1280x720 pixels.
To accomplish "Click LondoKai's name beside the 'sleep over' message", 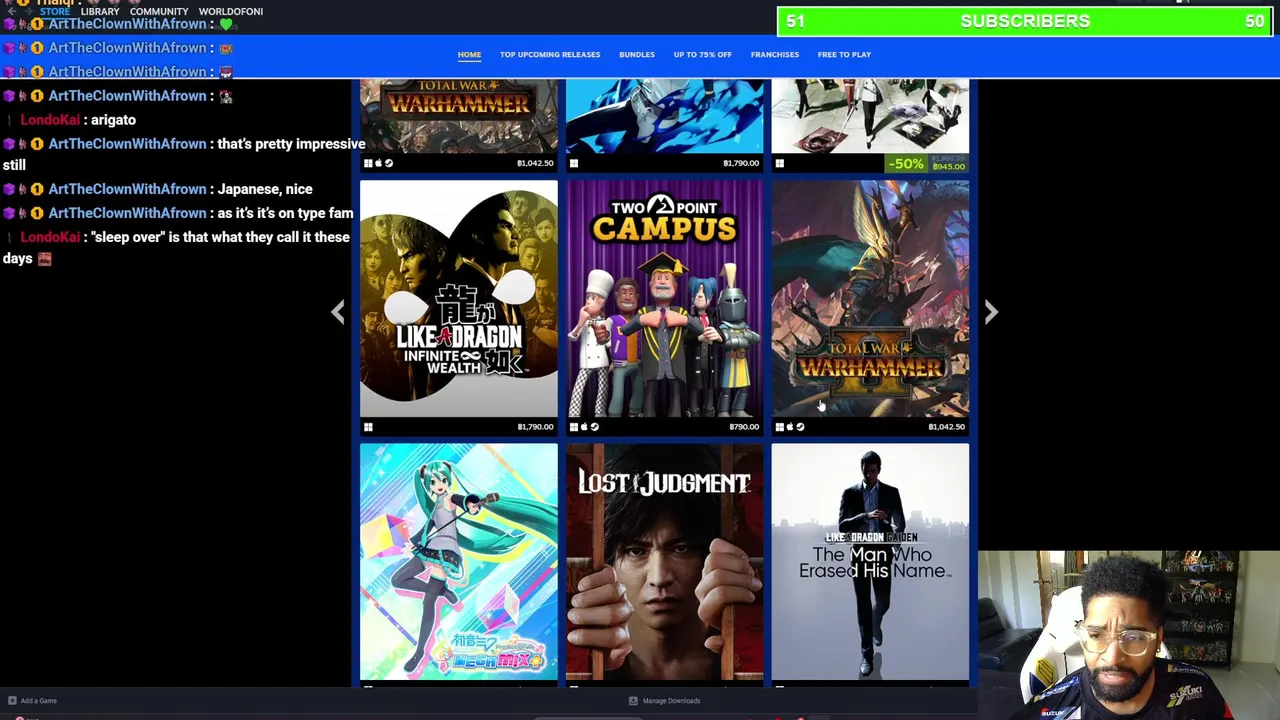I will (x=50, y=237).
